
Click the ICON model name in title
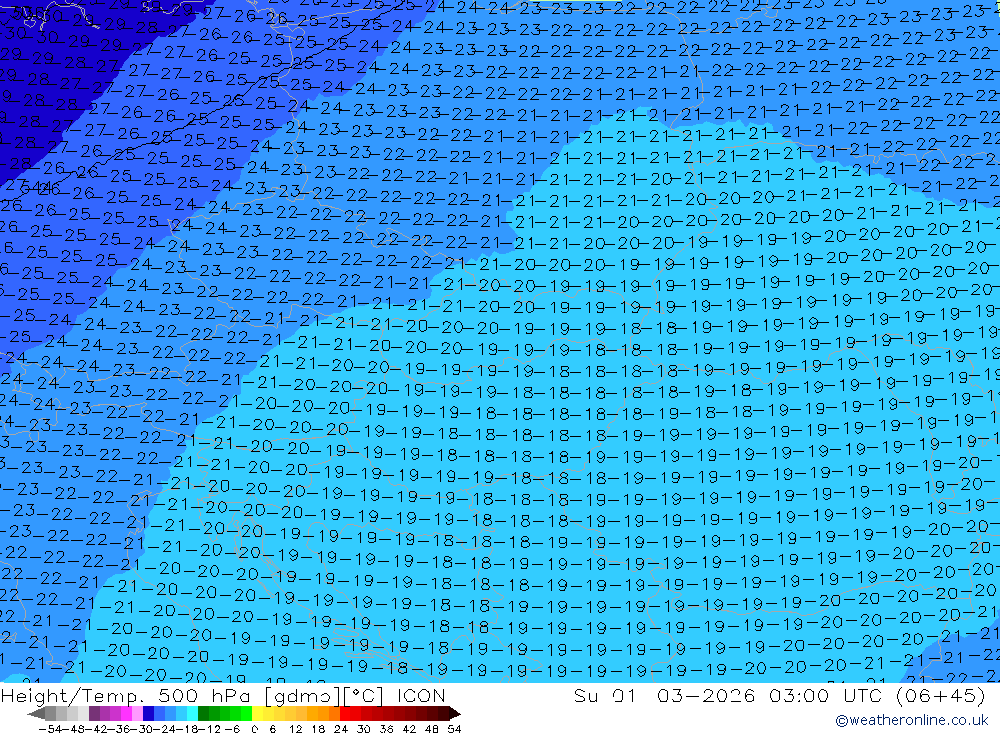pos(421,695)
